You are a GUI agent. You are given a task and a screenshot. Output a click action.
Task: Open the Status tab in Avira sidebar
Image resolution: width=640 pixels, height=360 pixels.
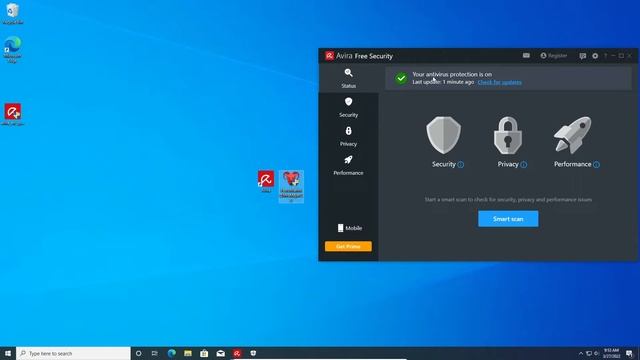point(348,78)
